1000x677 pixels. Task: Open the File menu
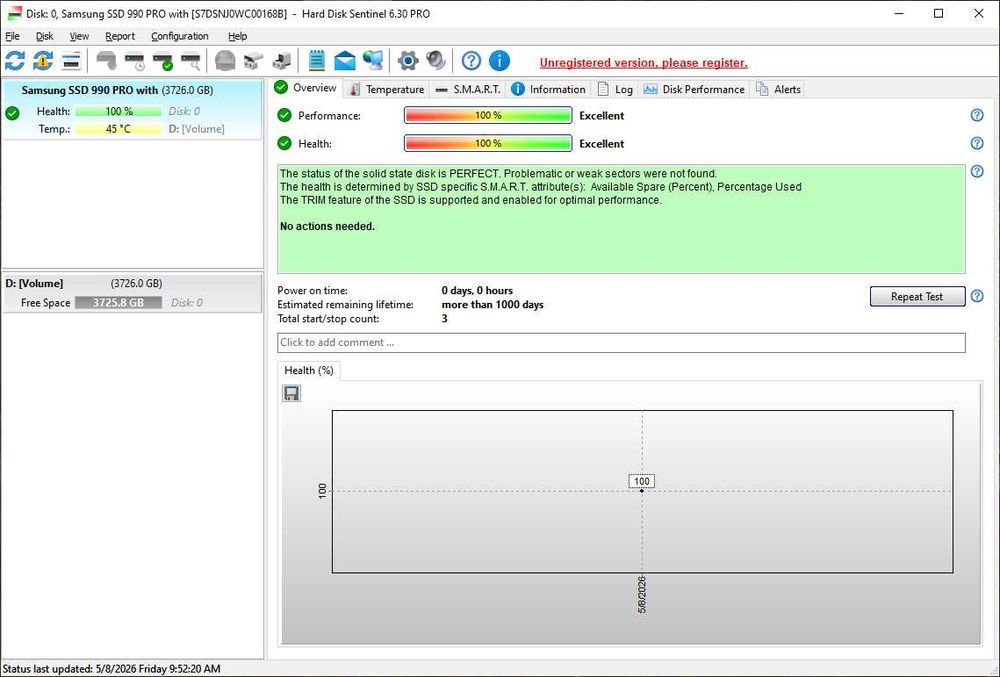(12, 36)
